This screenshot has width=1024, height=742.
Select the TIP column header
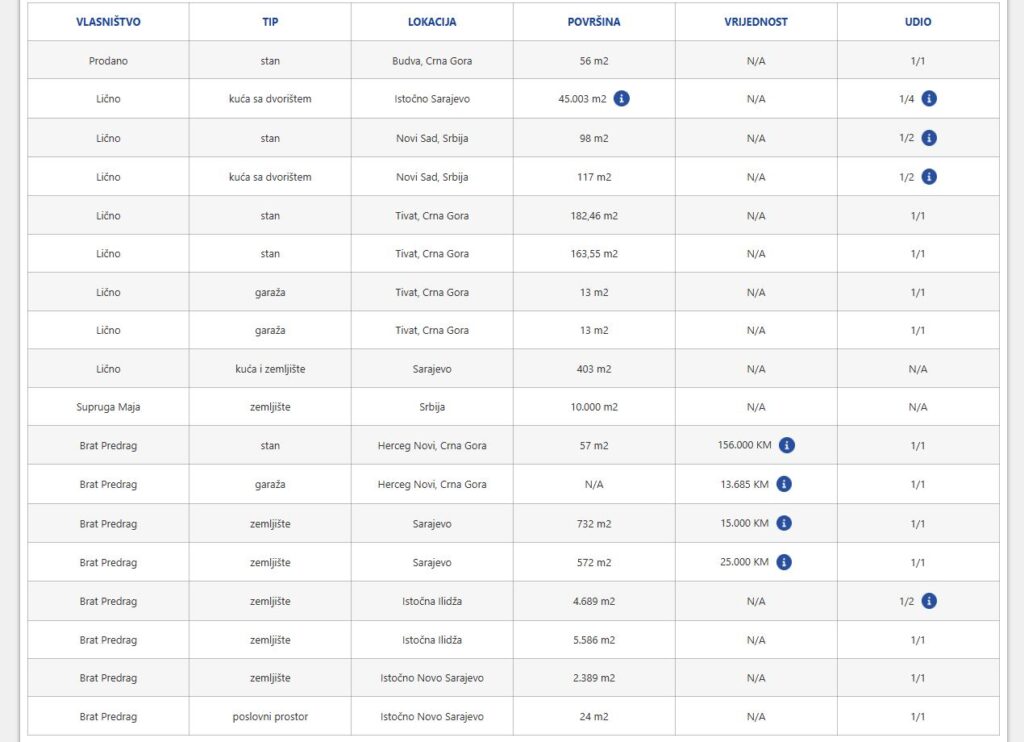270,22
